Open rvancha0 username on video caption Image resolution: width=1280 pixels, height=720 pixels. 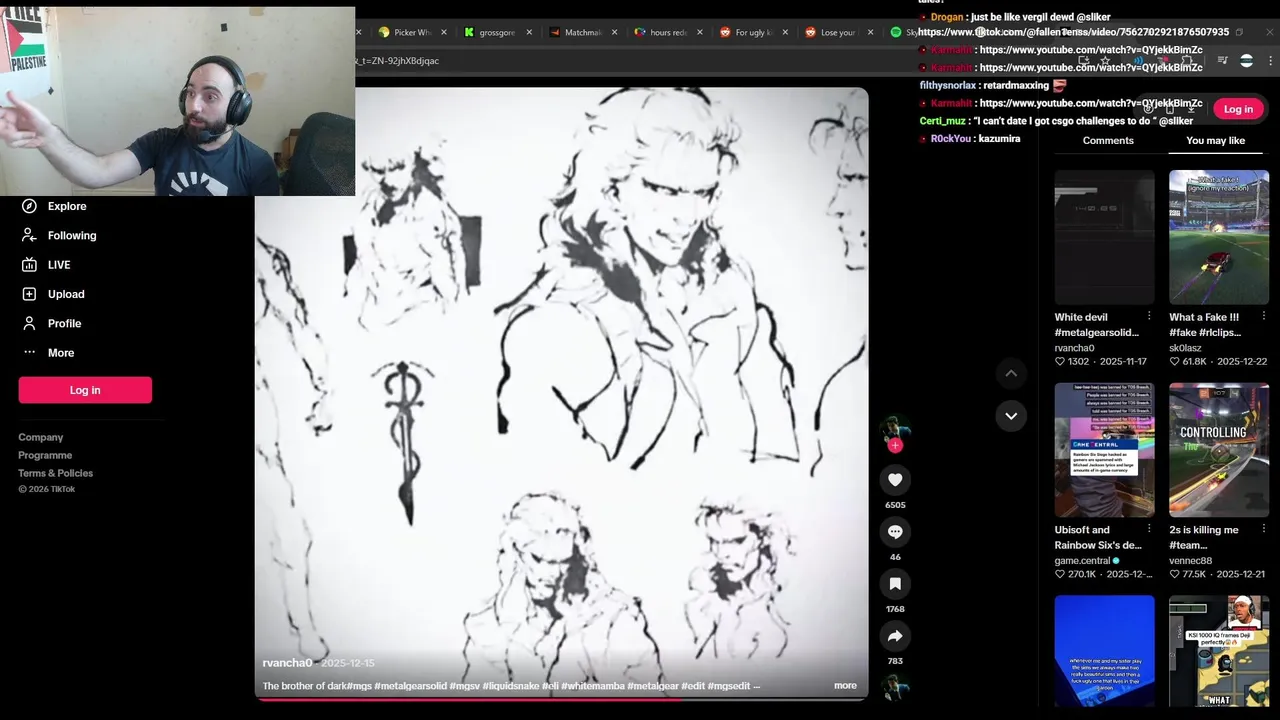287,663
